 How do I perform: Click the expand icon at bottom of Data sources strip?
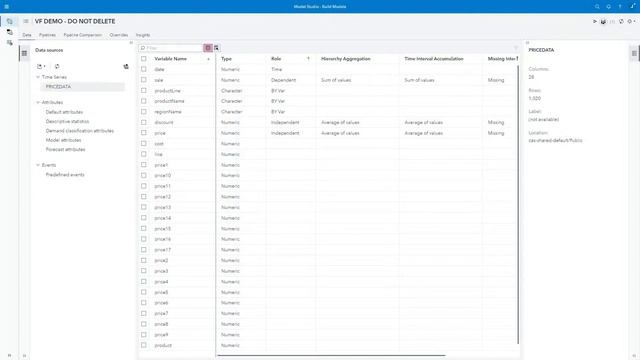(x=24, y=356)
